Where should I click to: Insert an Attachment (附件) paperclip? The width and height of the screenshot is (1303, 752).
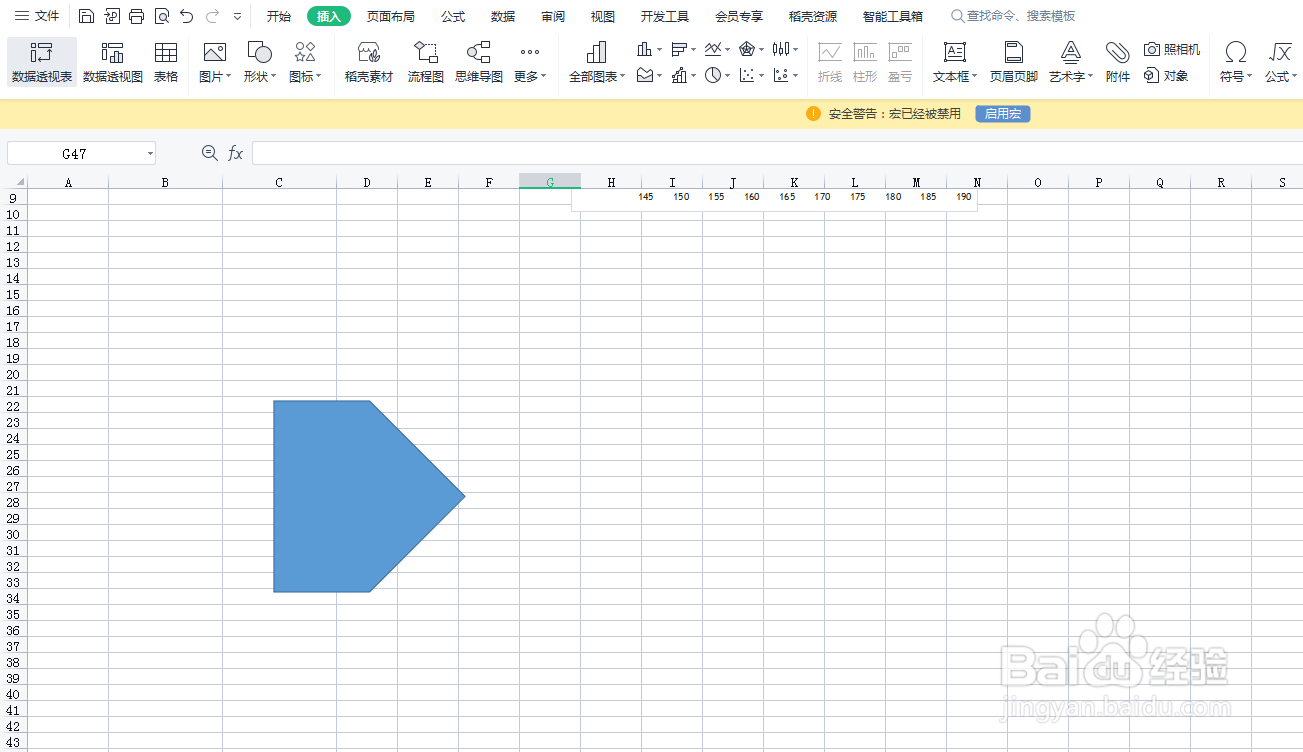point(1118,62)
